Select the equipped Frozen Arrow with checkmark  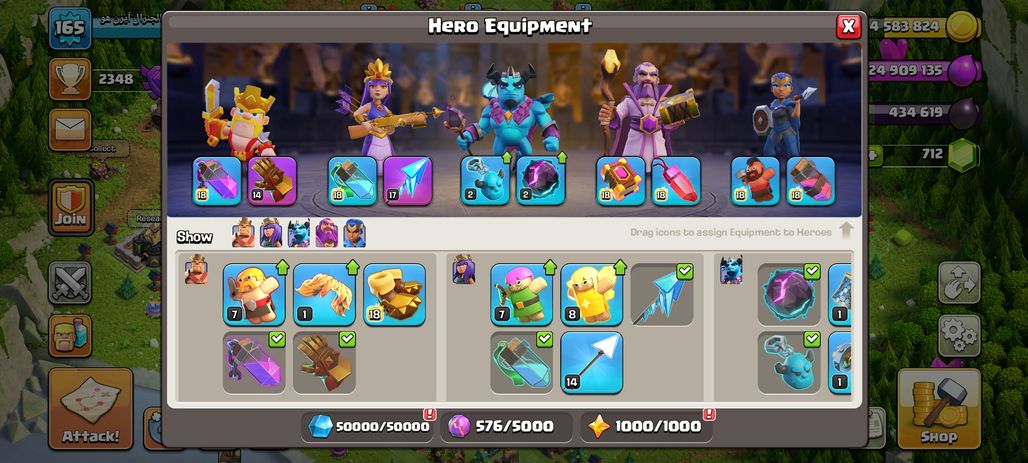click(x=662, y=294)
